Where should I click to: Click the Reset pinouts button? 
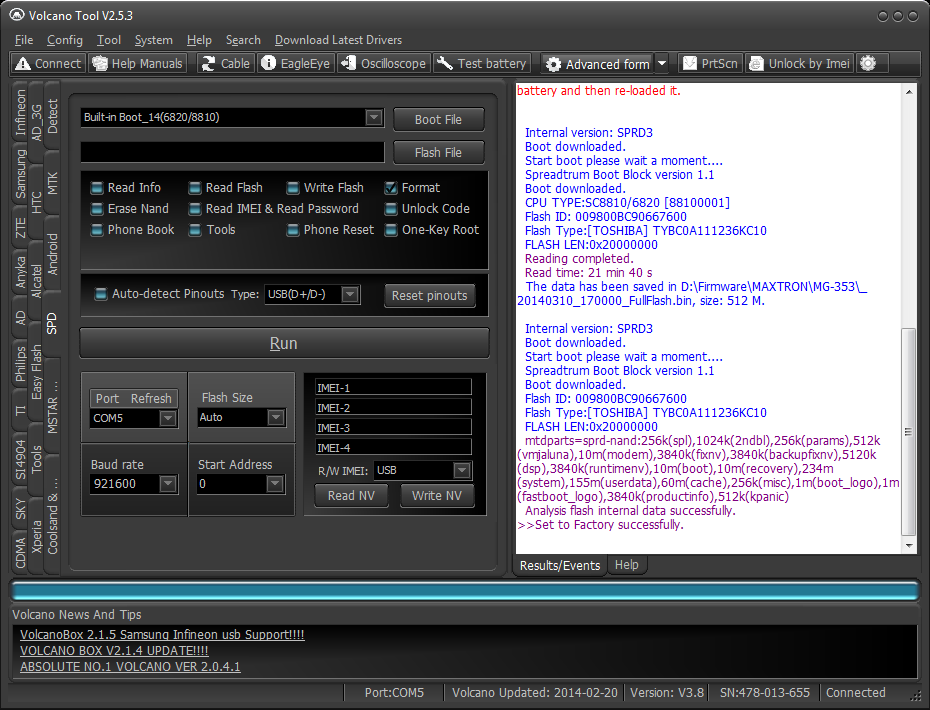click(429, 295)
